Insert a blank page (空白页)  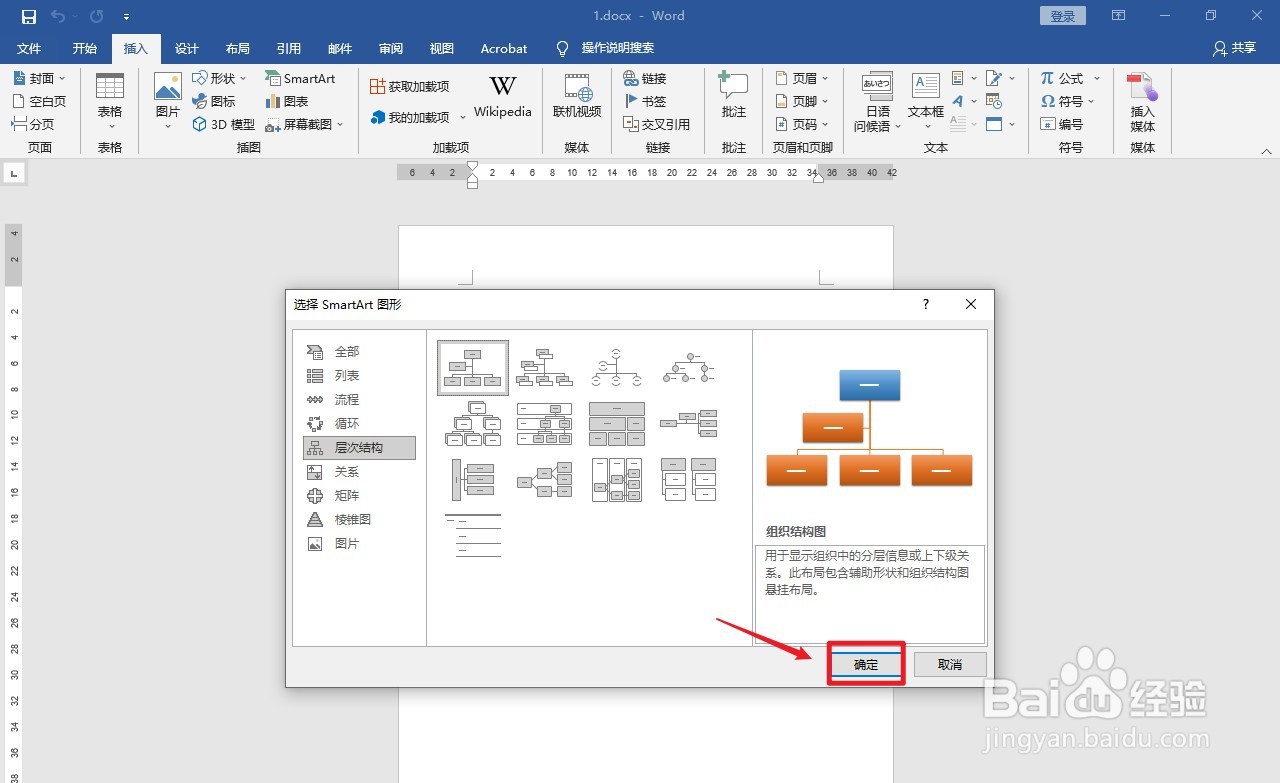39,101
